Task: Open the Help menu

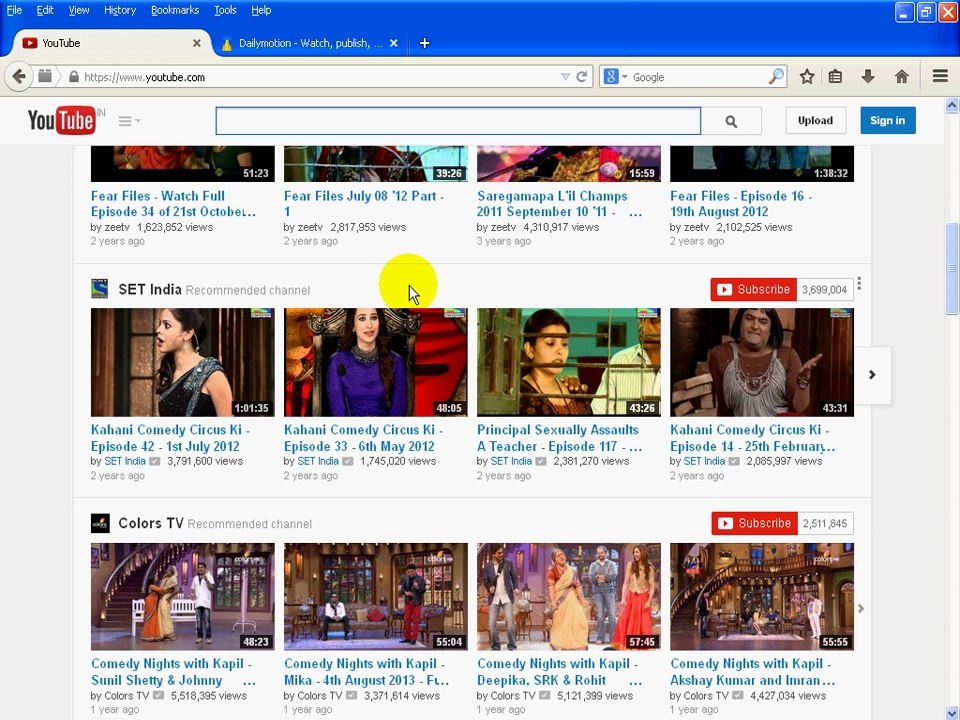Action: coord(261,10)
